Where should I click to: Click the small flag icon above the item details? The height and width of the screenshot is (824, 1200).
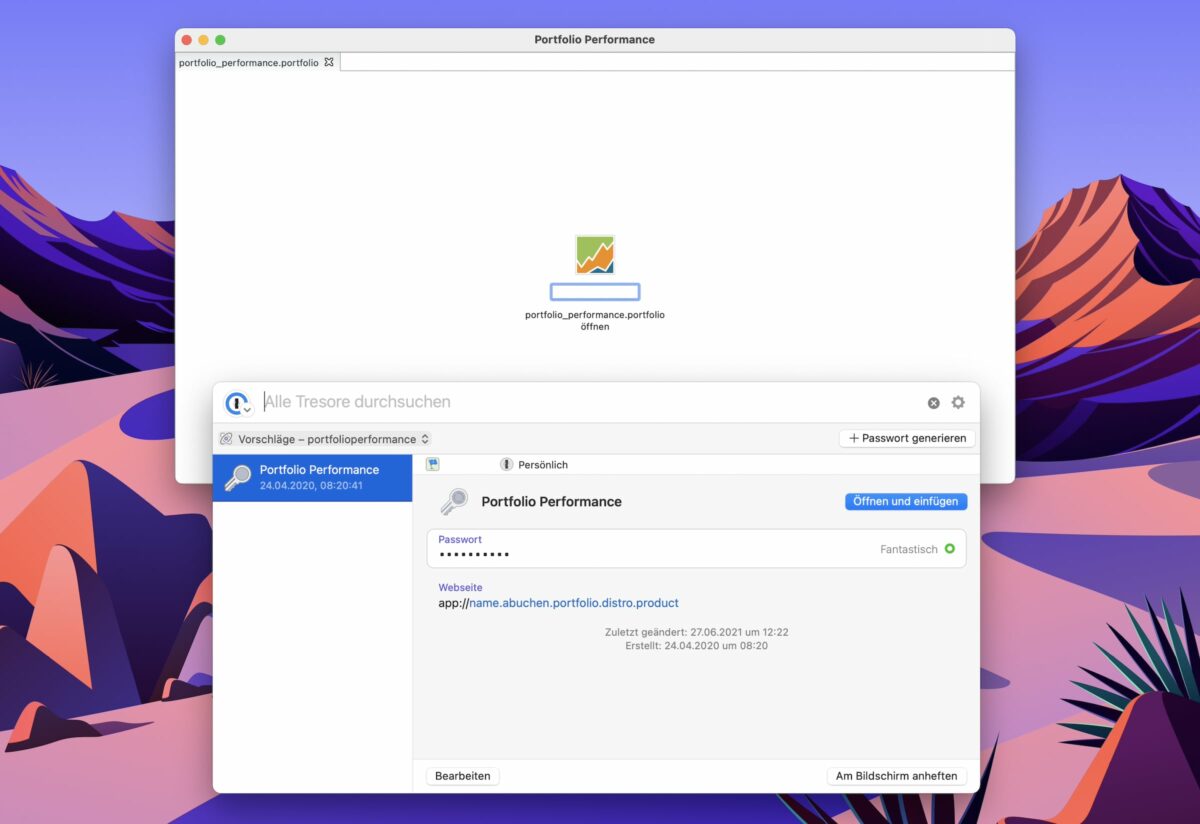433,464
